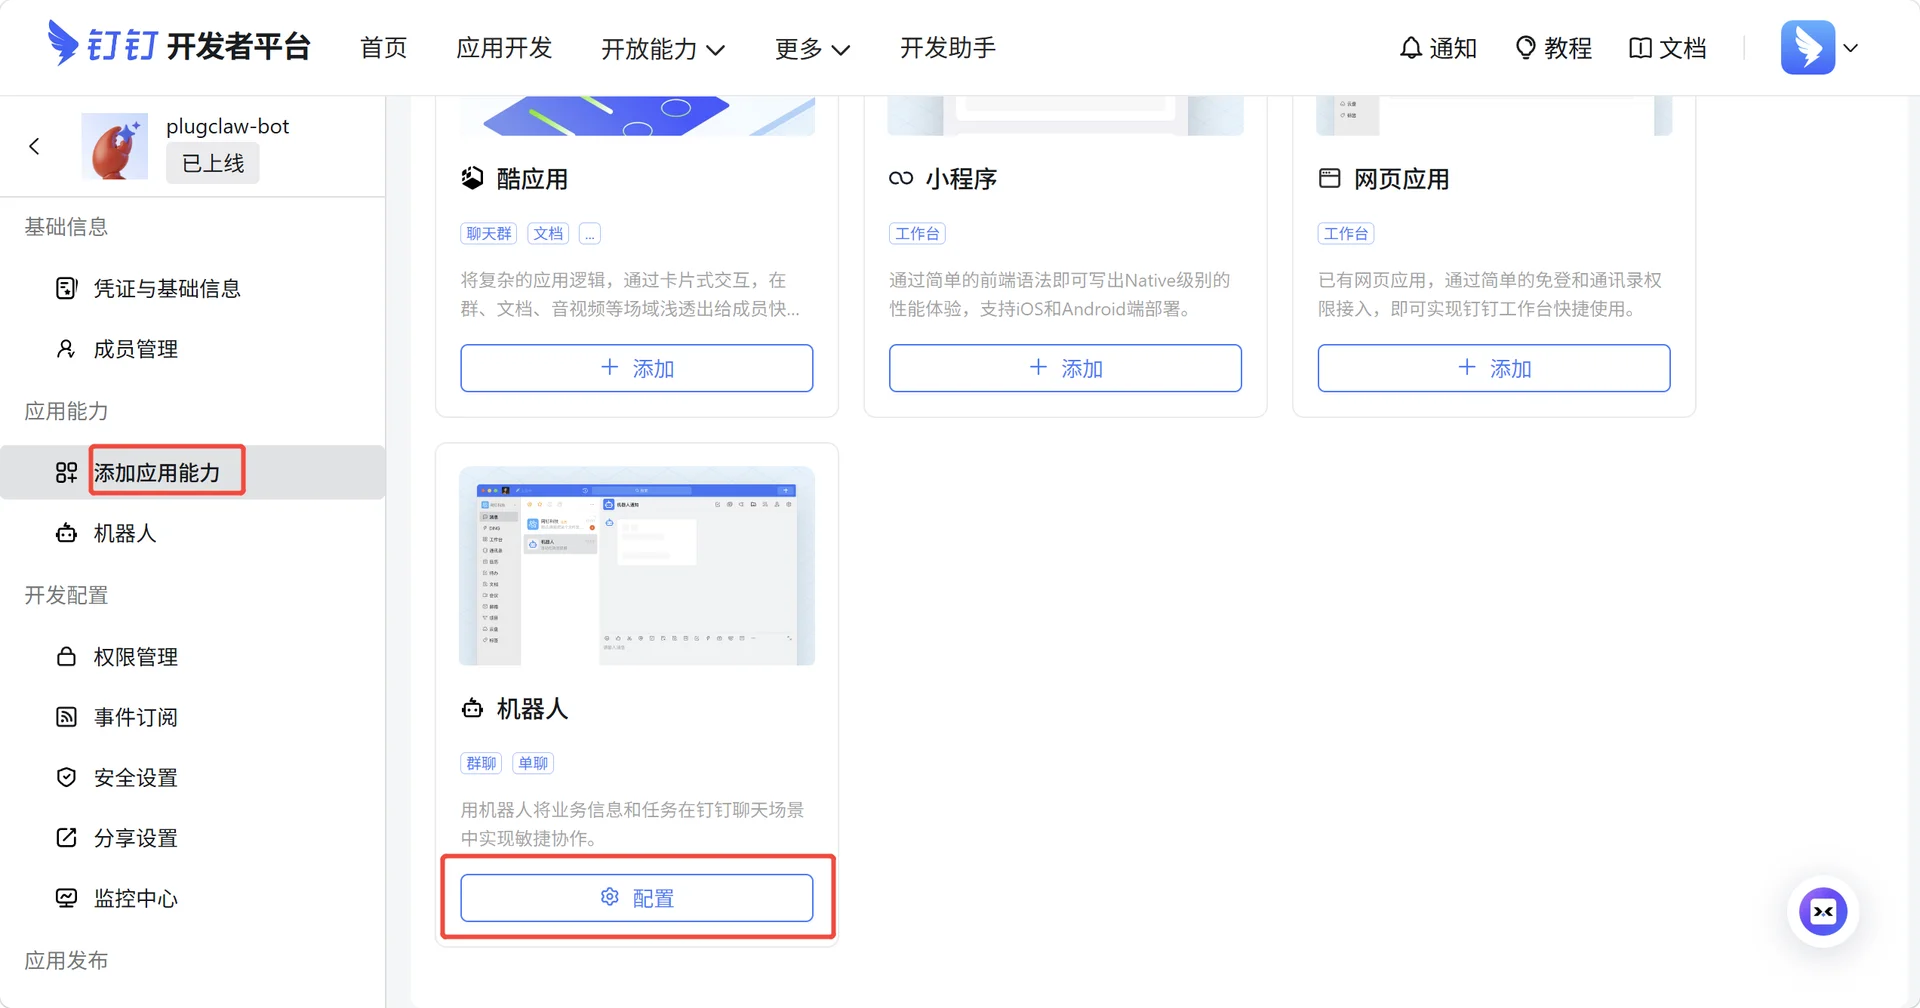Add the 小程序 capability

click(1065, 368)
